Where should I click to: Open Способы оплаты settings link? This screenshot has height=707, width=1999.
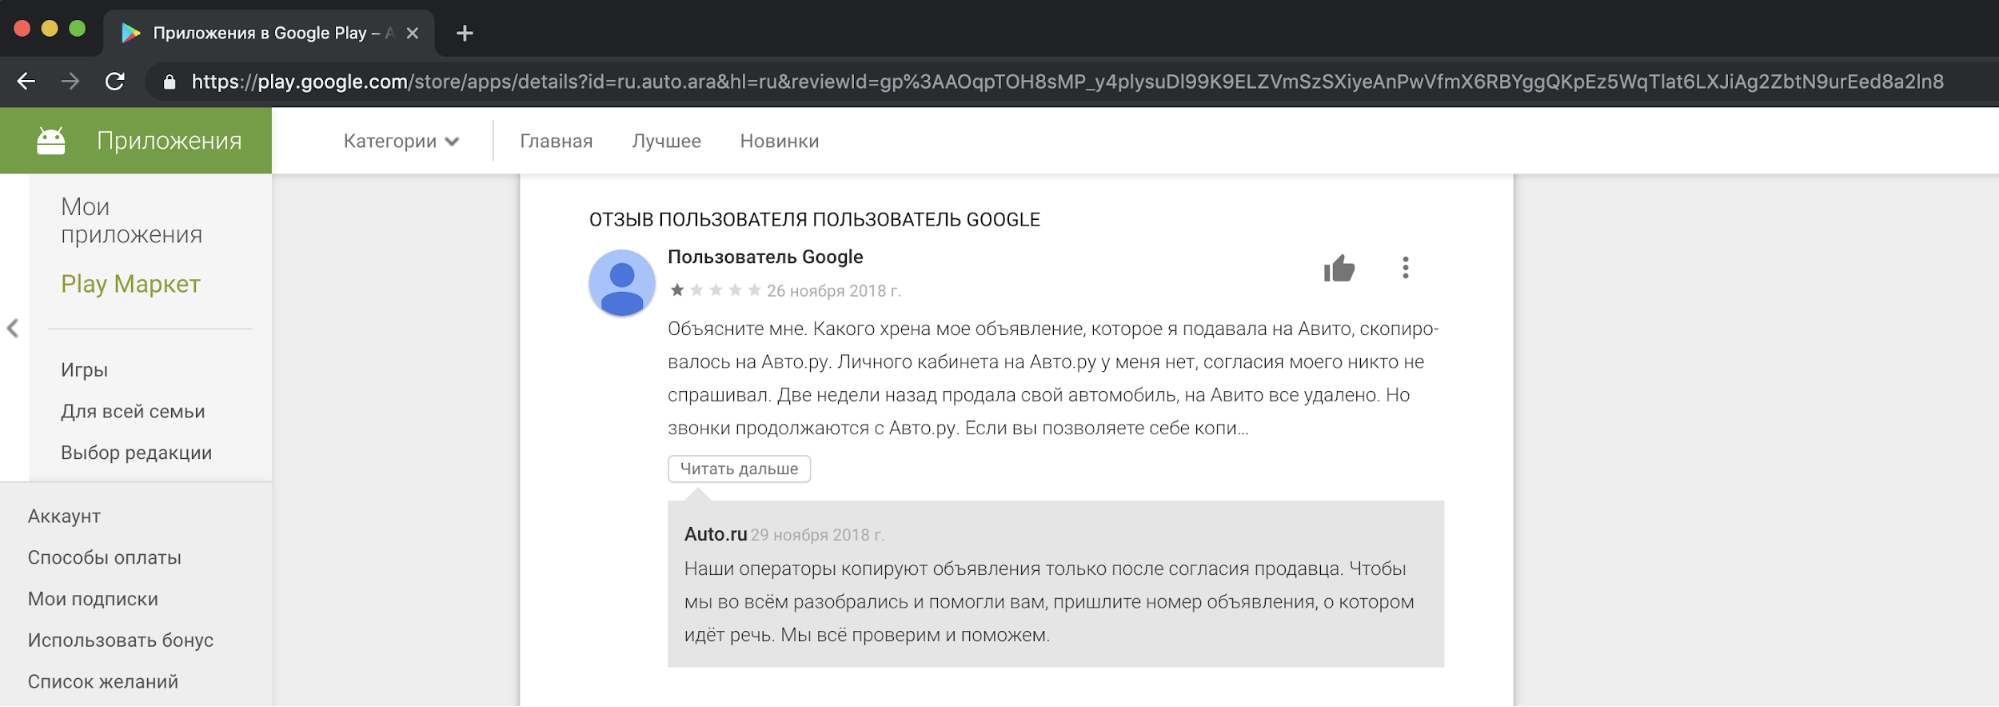[104, 558]
